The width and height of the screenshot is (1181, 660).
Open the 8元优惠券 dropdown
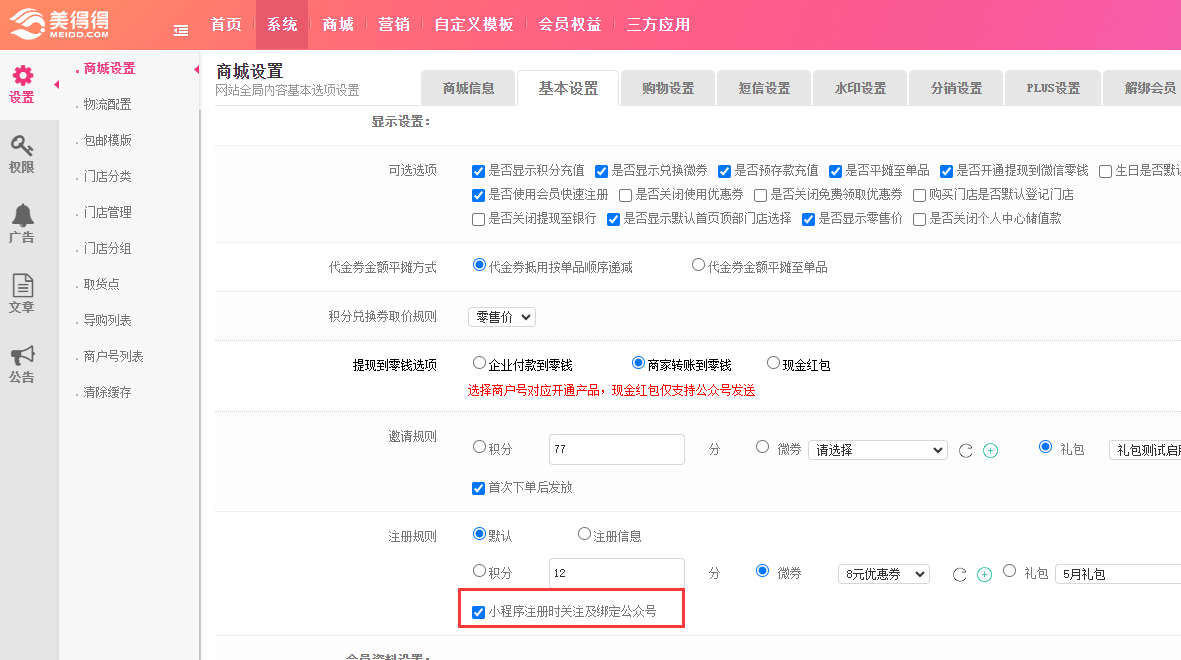883,574
